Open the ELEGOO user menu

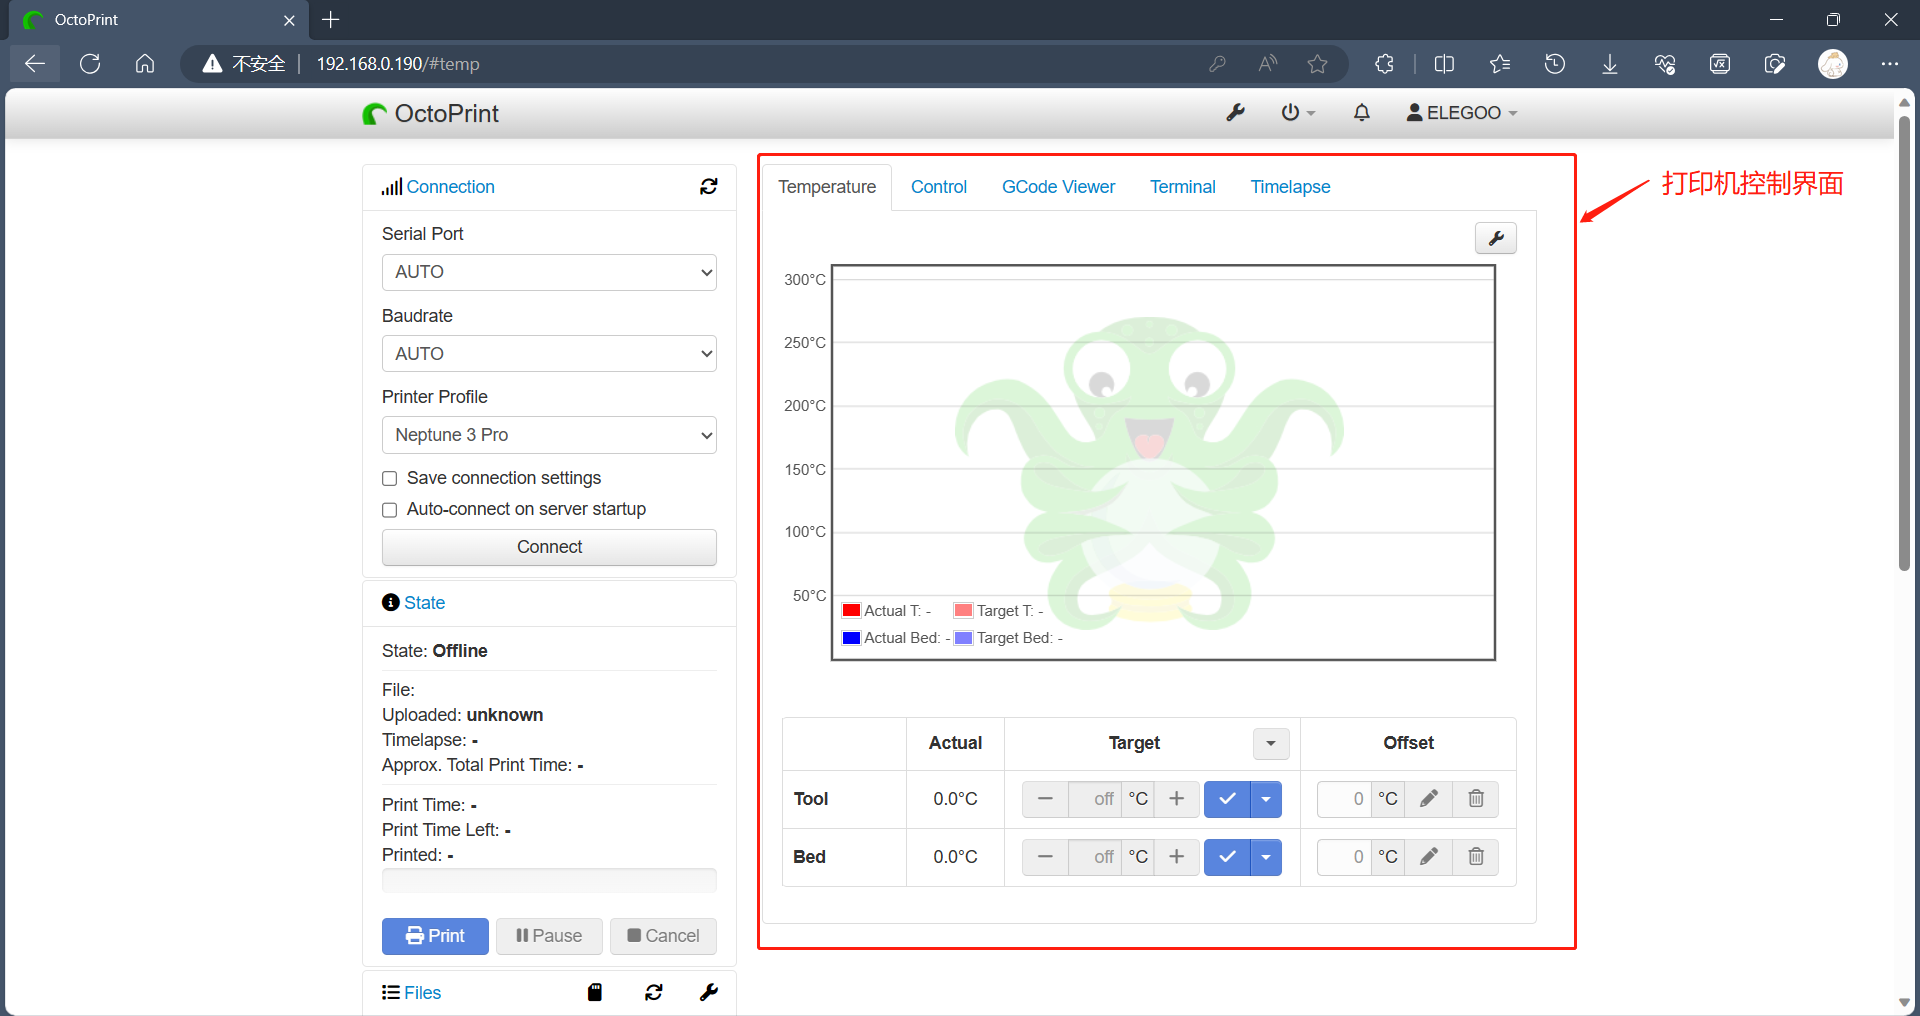point(1461,113)
